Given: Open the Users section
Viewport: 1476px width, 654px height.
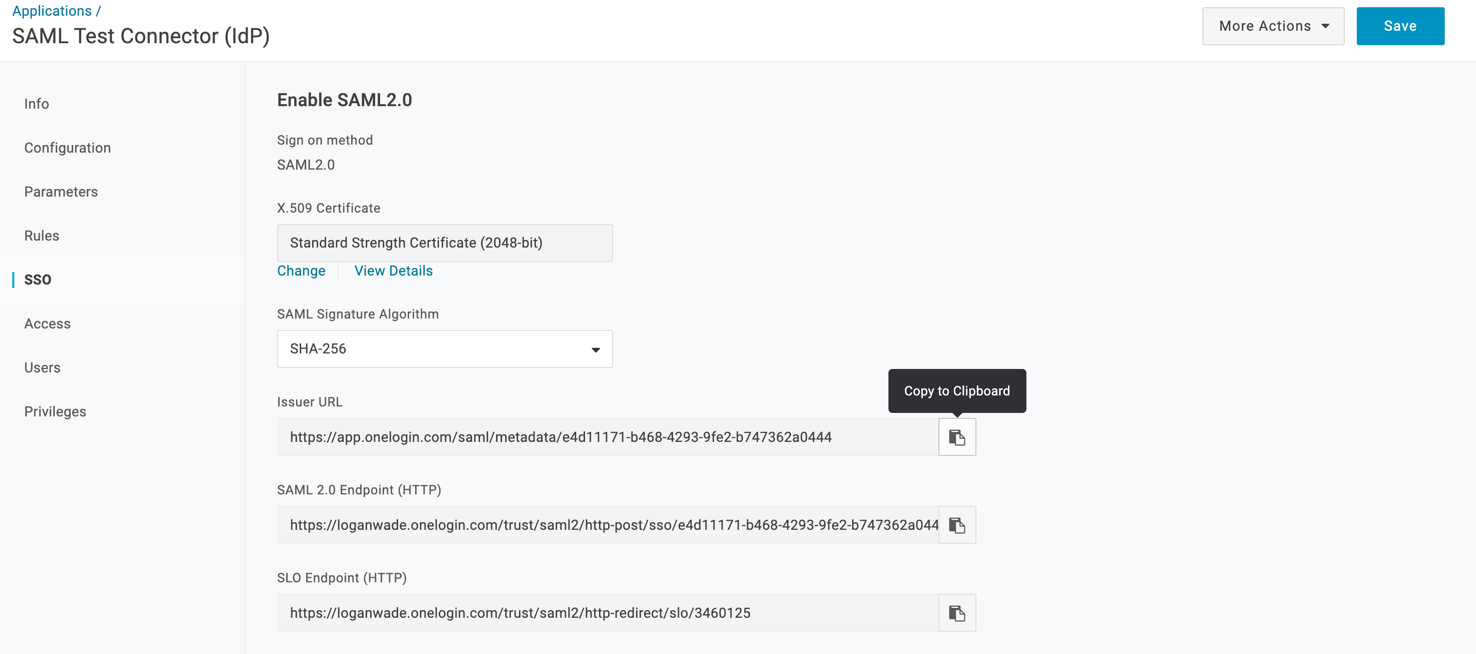Looking at the screenshot, I should coord(42,367).
